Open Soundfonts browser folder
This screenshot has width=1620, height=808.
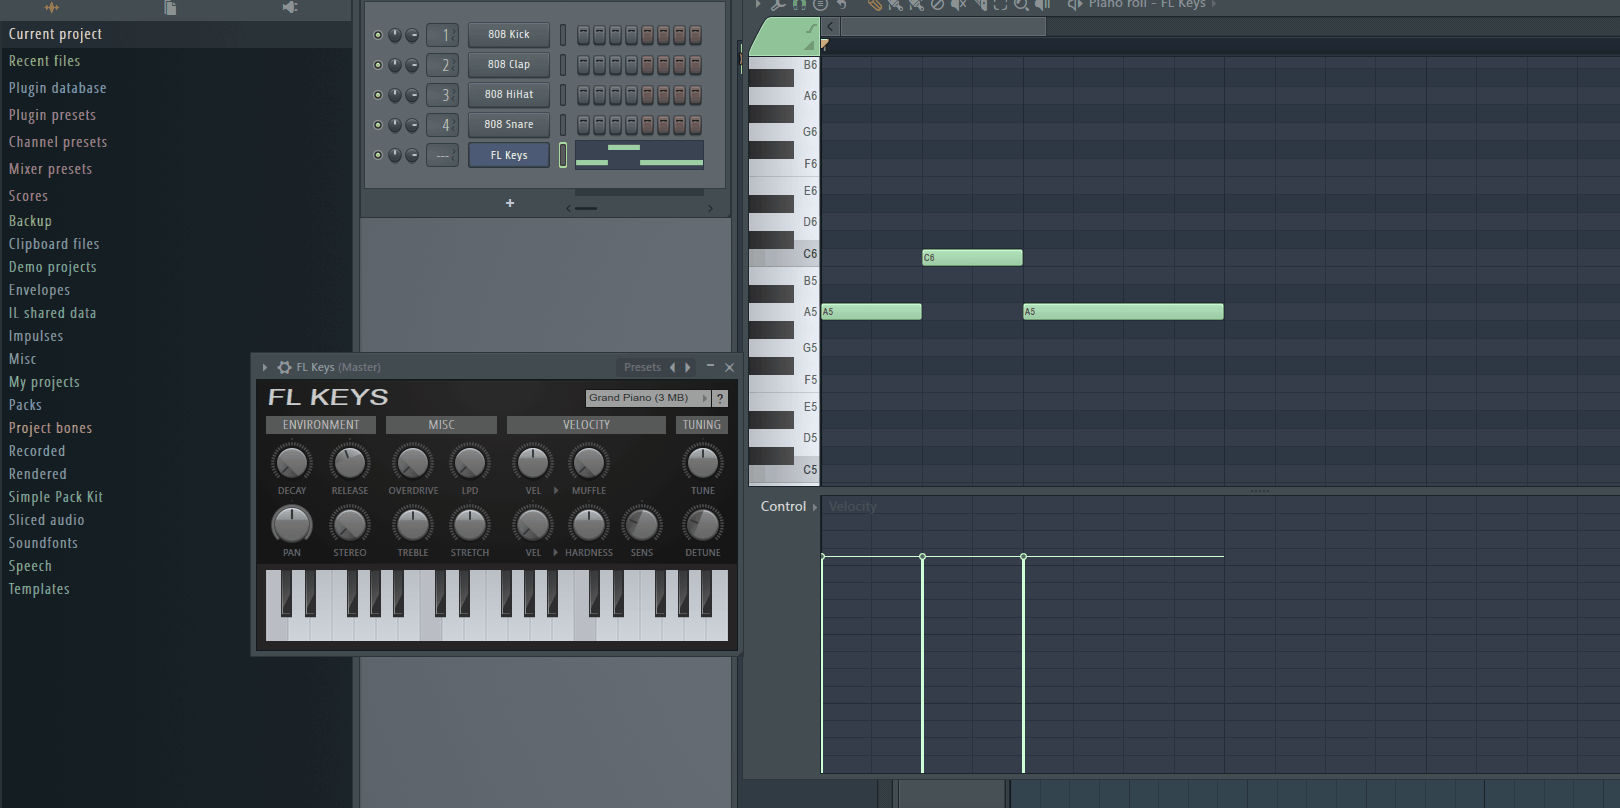tap(43, 543)
